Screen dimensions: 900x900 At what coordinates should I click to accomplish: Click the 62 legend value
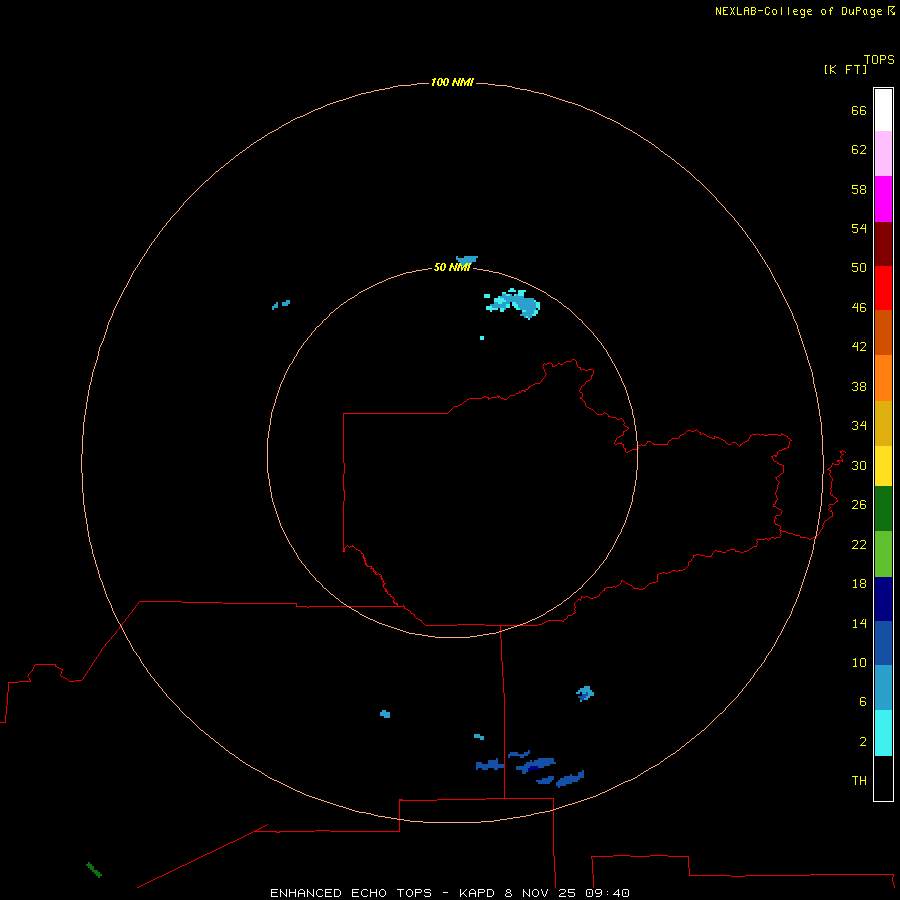click(x=859, y=149)
